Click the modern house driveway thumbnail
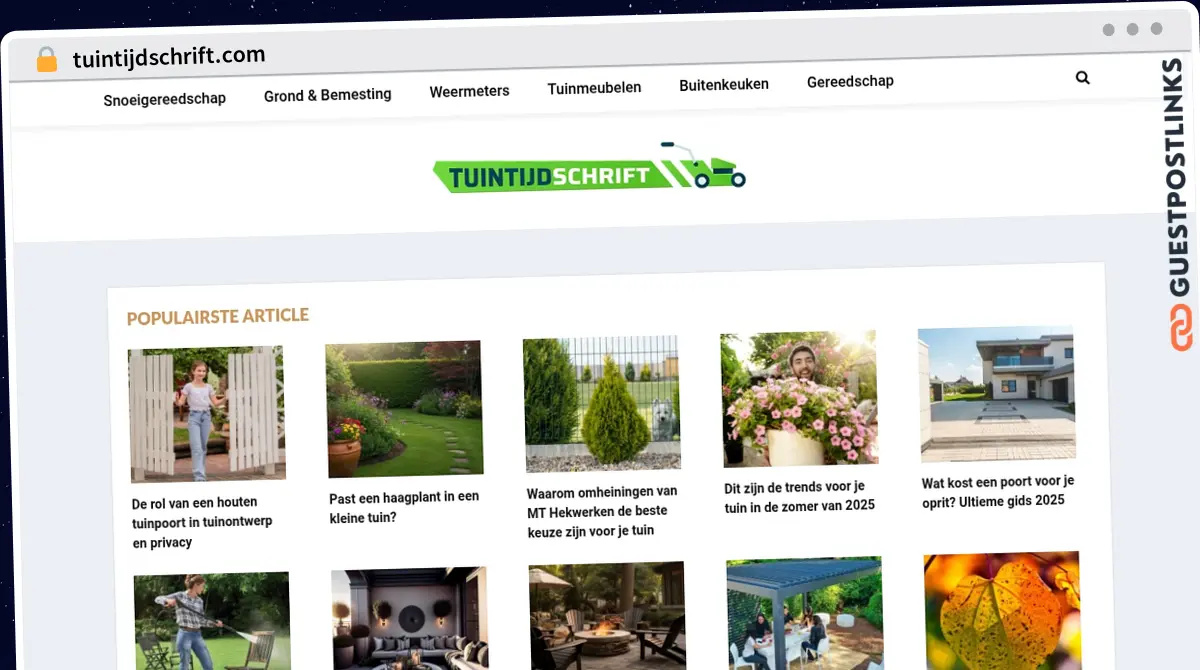The image size is (1200, 670). (x=997, y=394)
